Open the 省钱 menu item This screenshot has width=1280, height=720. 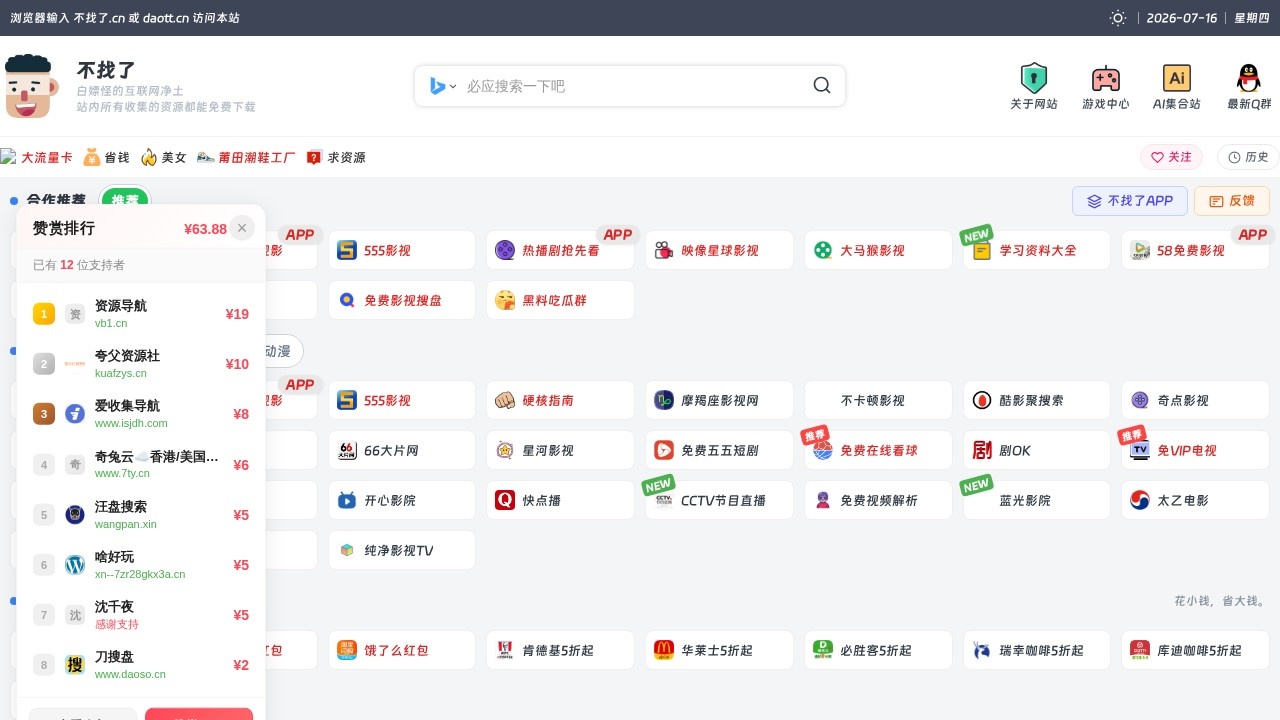107,157
